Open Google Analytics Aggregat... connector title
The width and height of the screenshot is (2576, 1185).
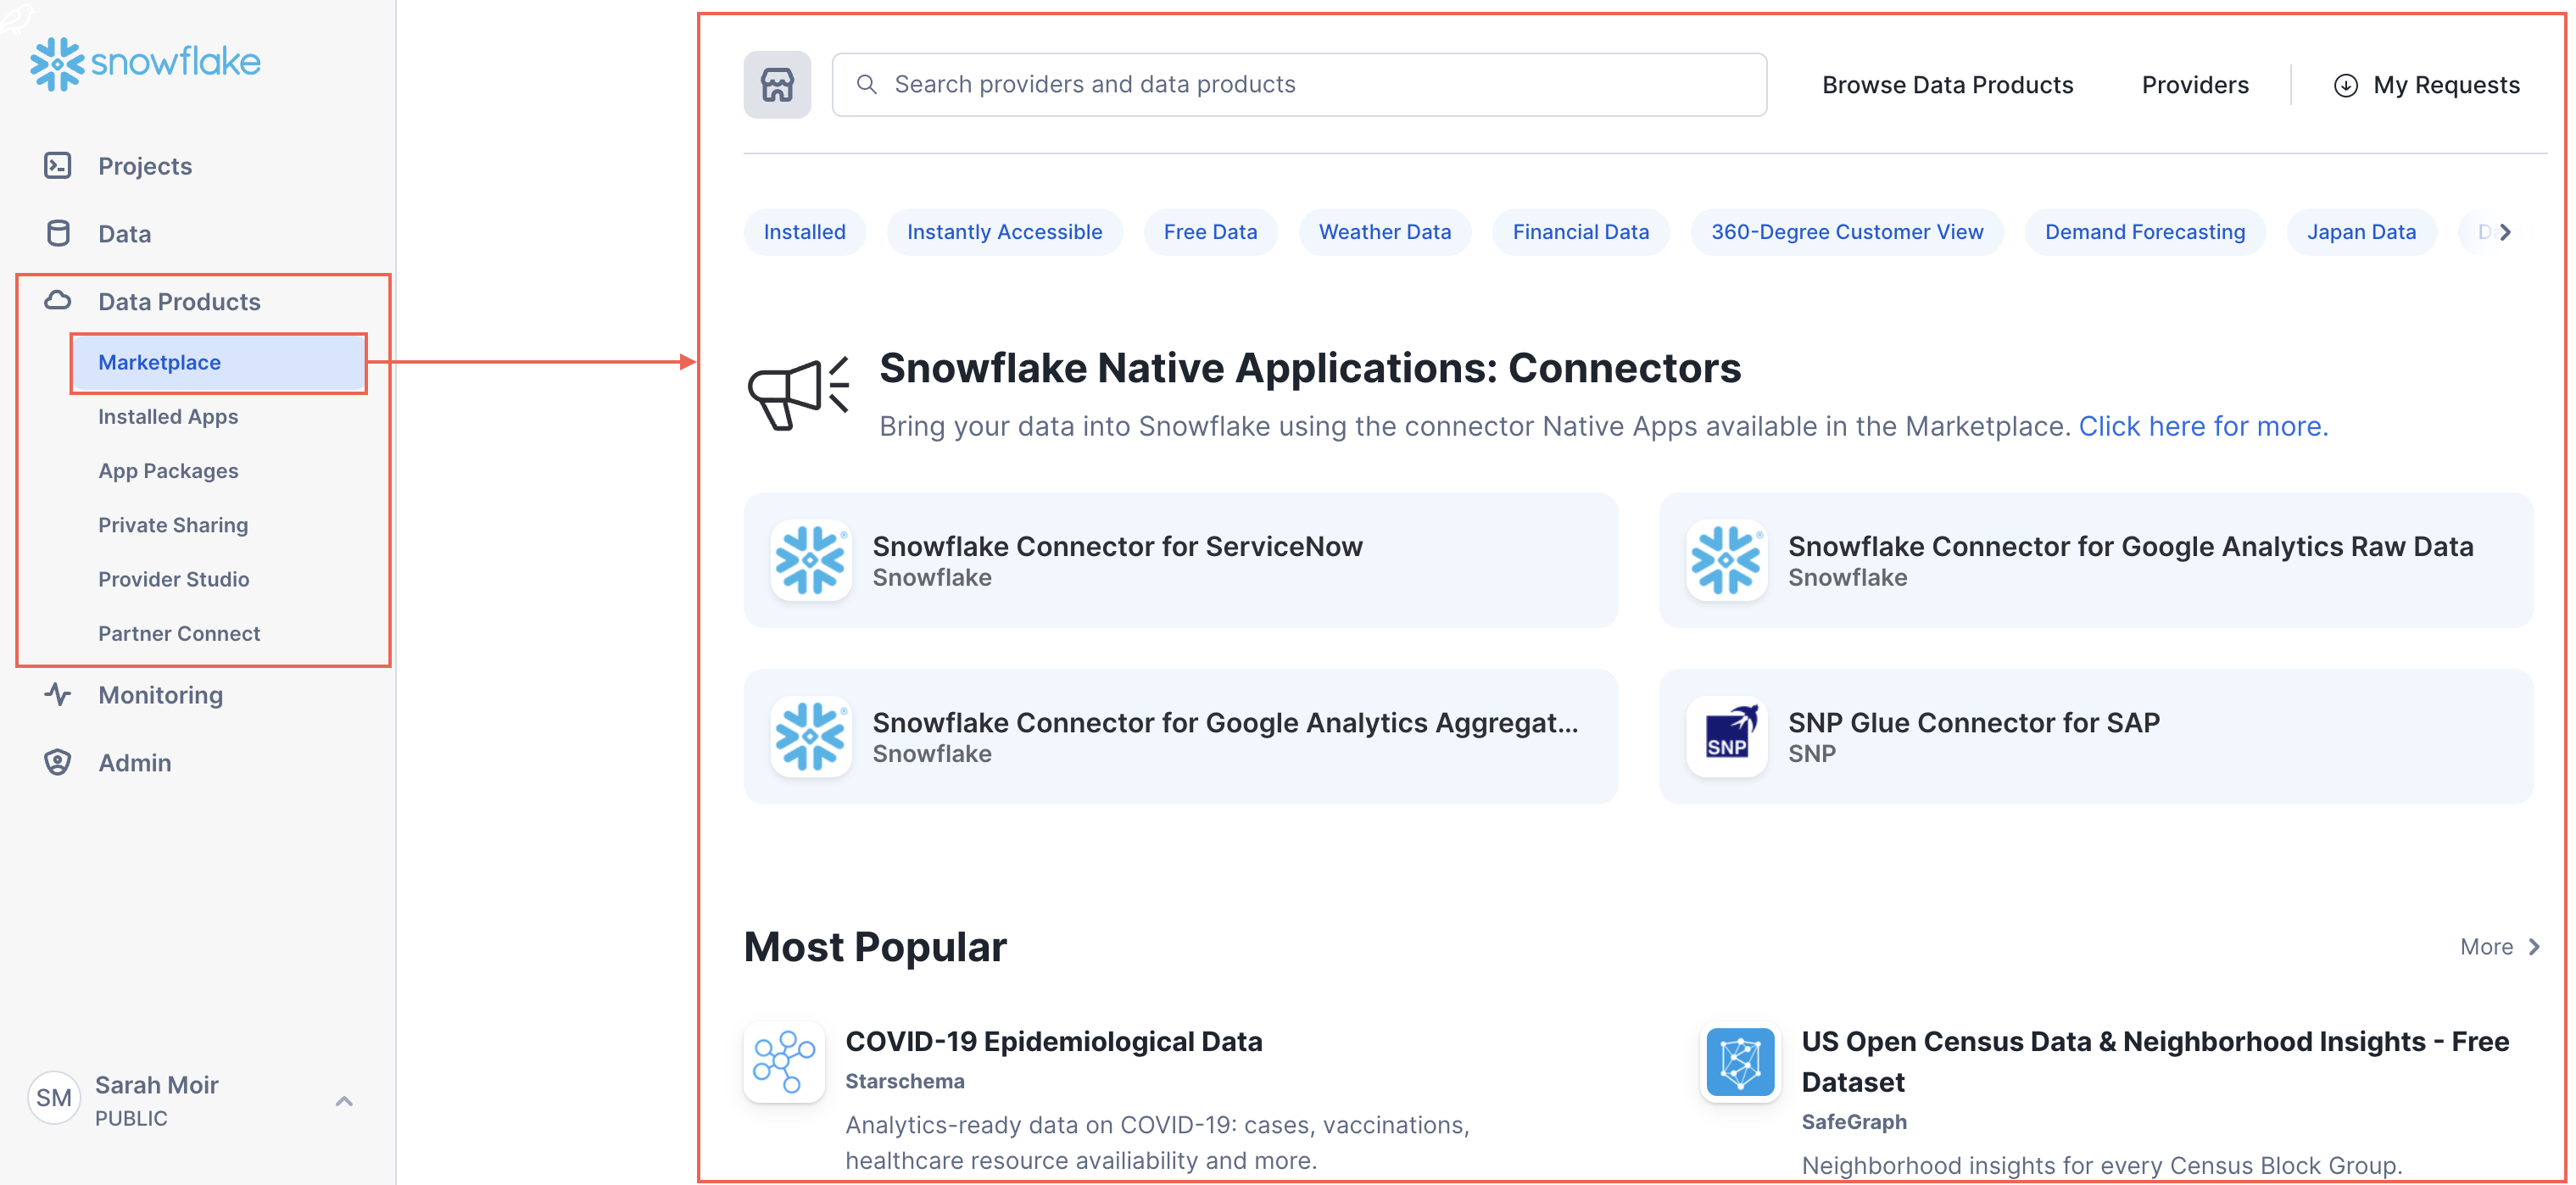1225,722
